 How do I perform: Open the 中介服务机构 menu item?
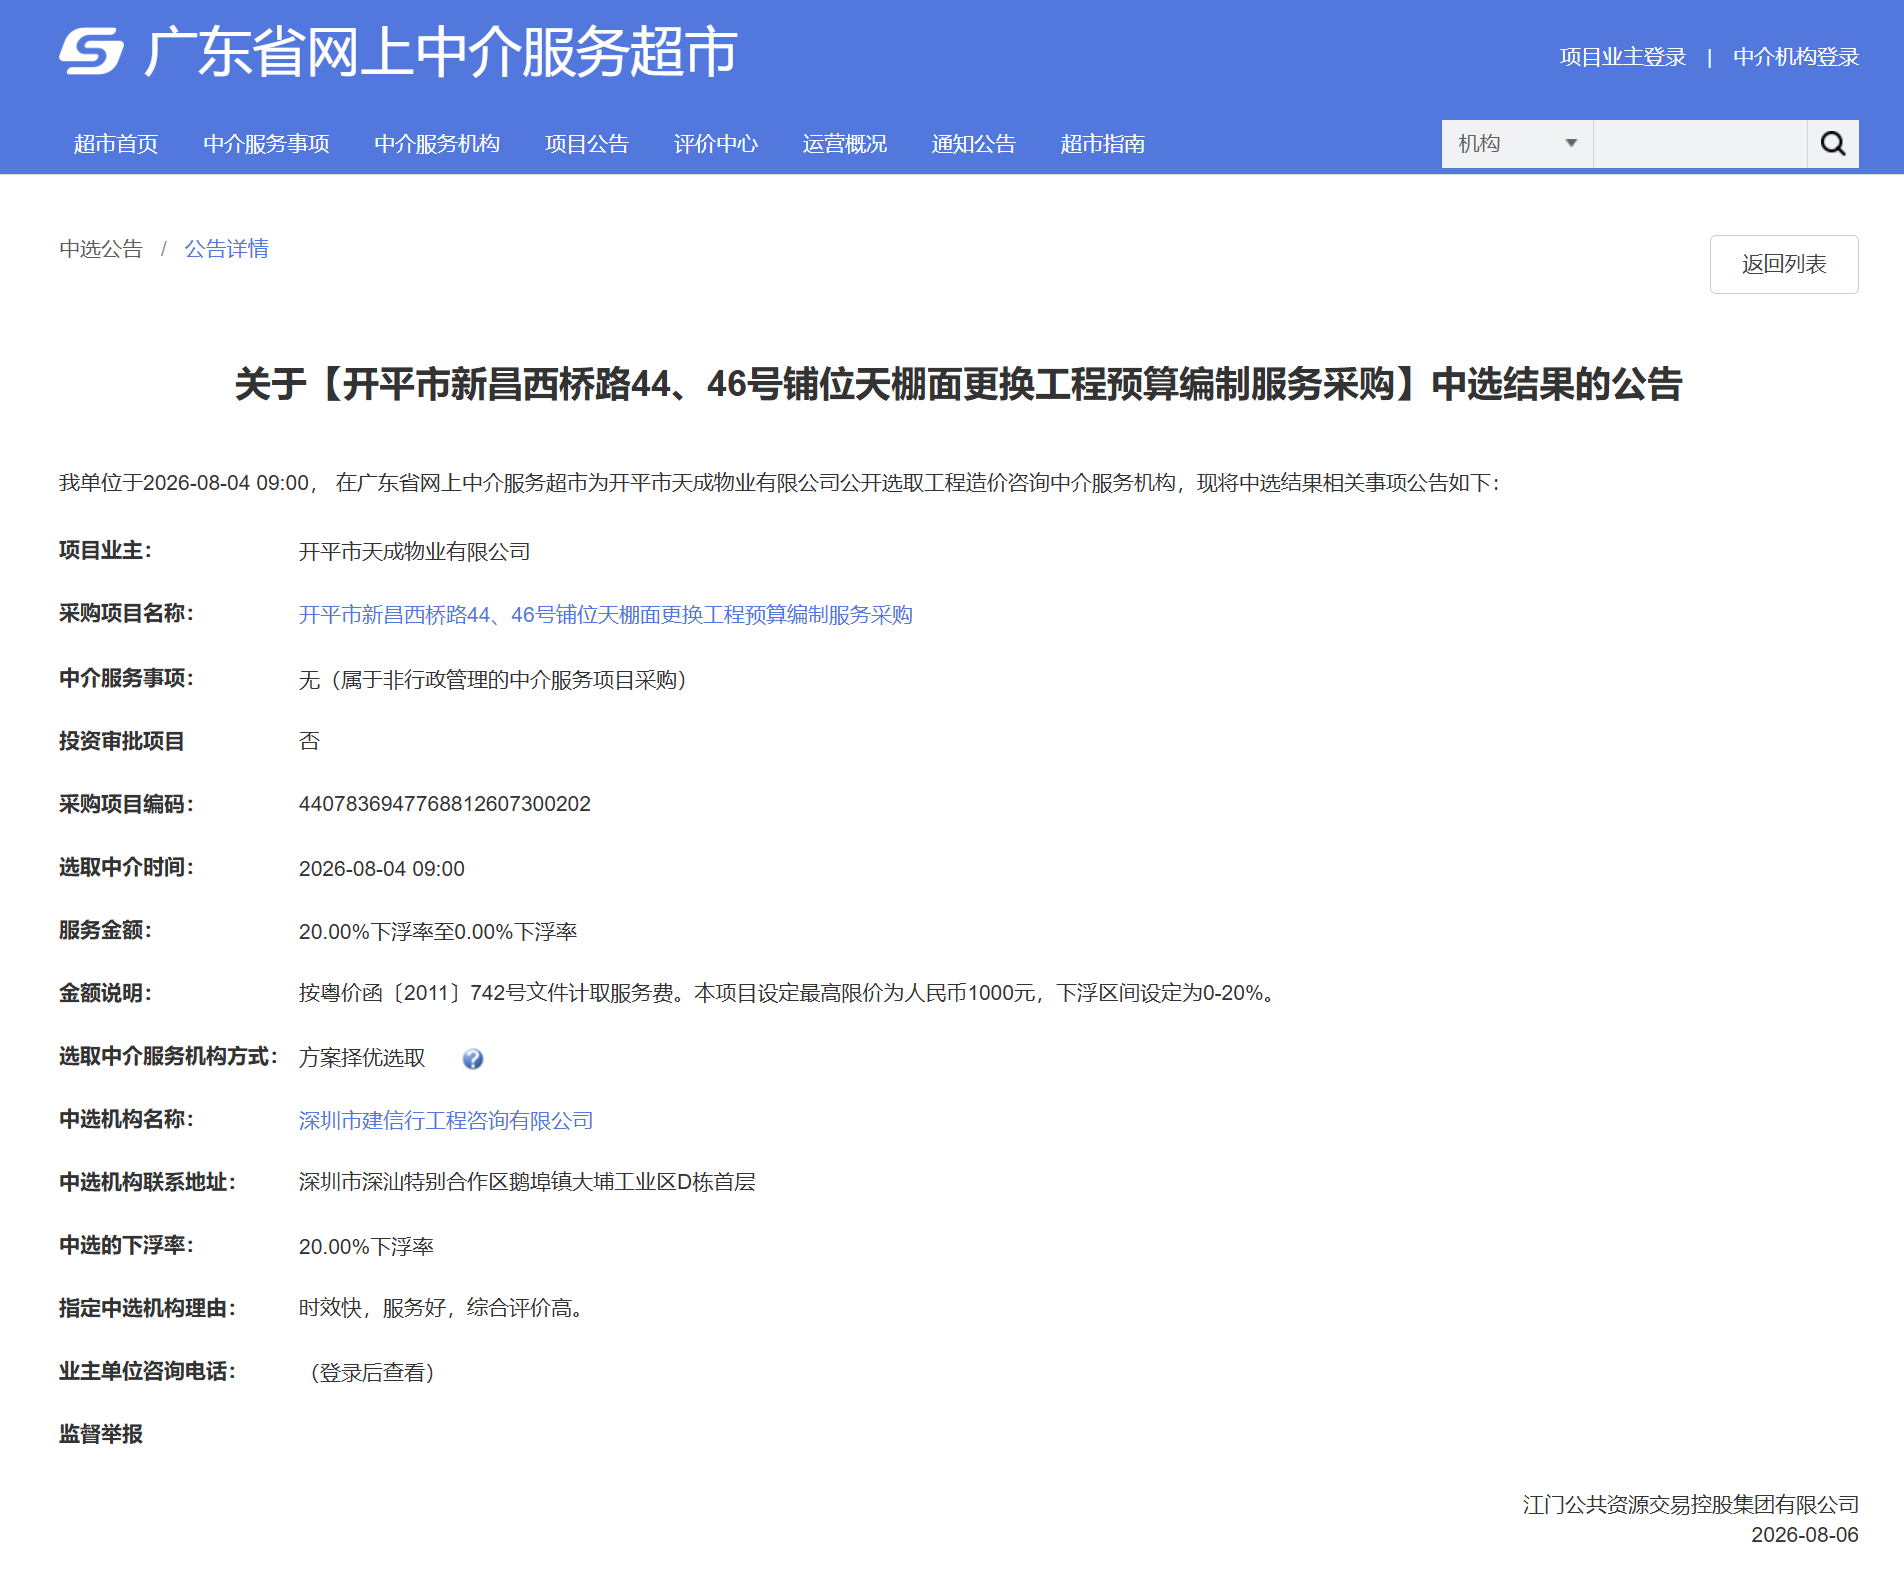point(437,144)
